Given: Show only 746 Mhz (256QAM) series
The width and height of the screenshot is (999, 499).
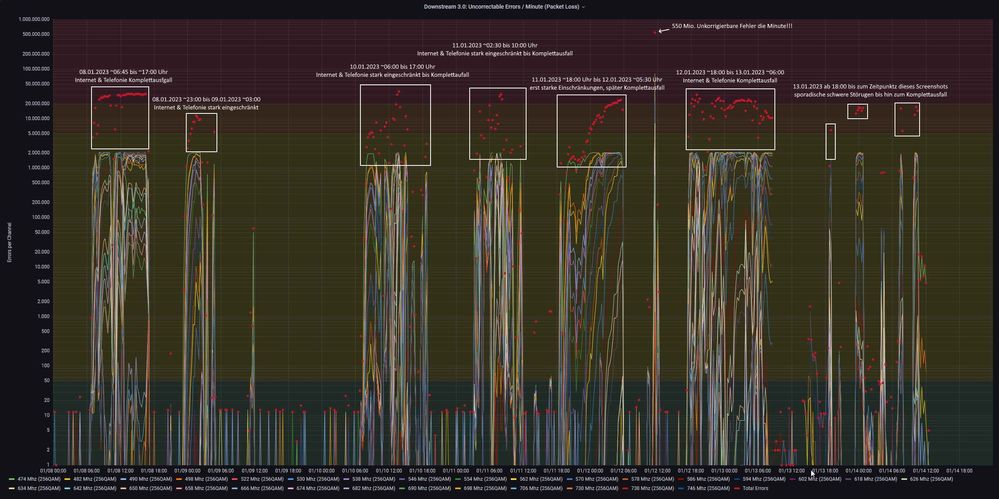Looking at the screenshot, I should coord(703,488).
